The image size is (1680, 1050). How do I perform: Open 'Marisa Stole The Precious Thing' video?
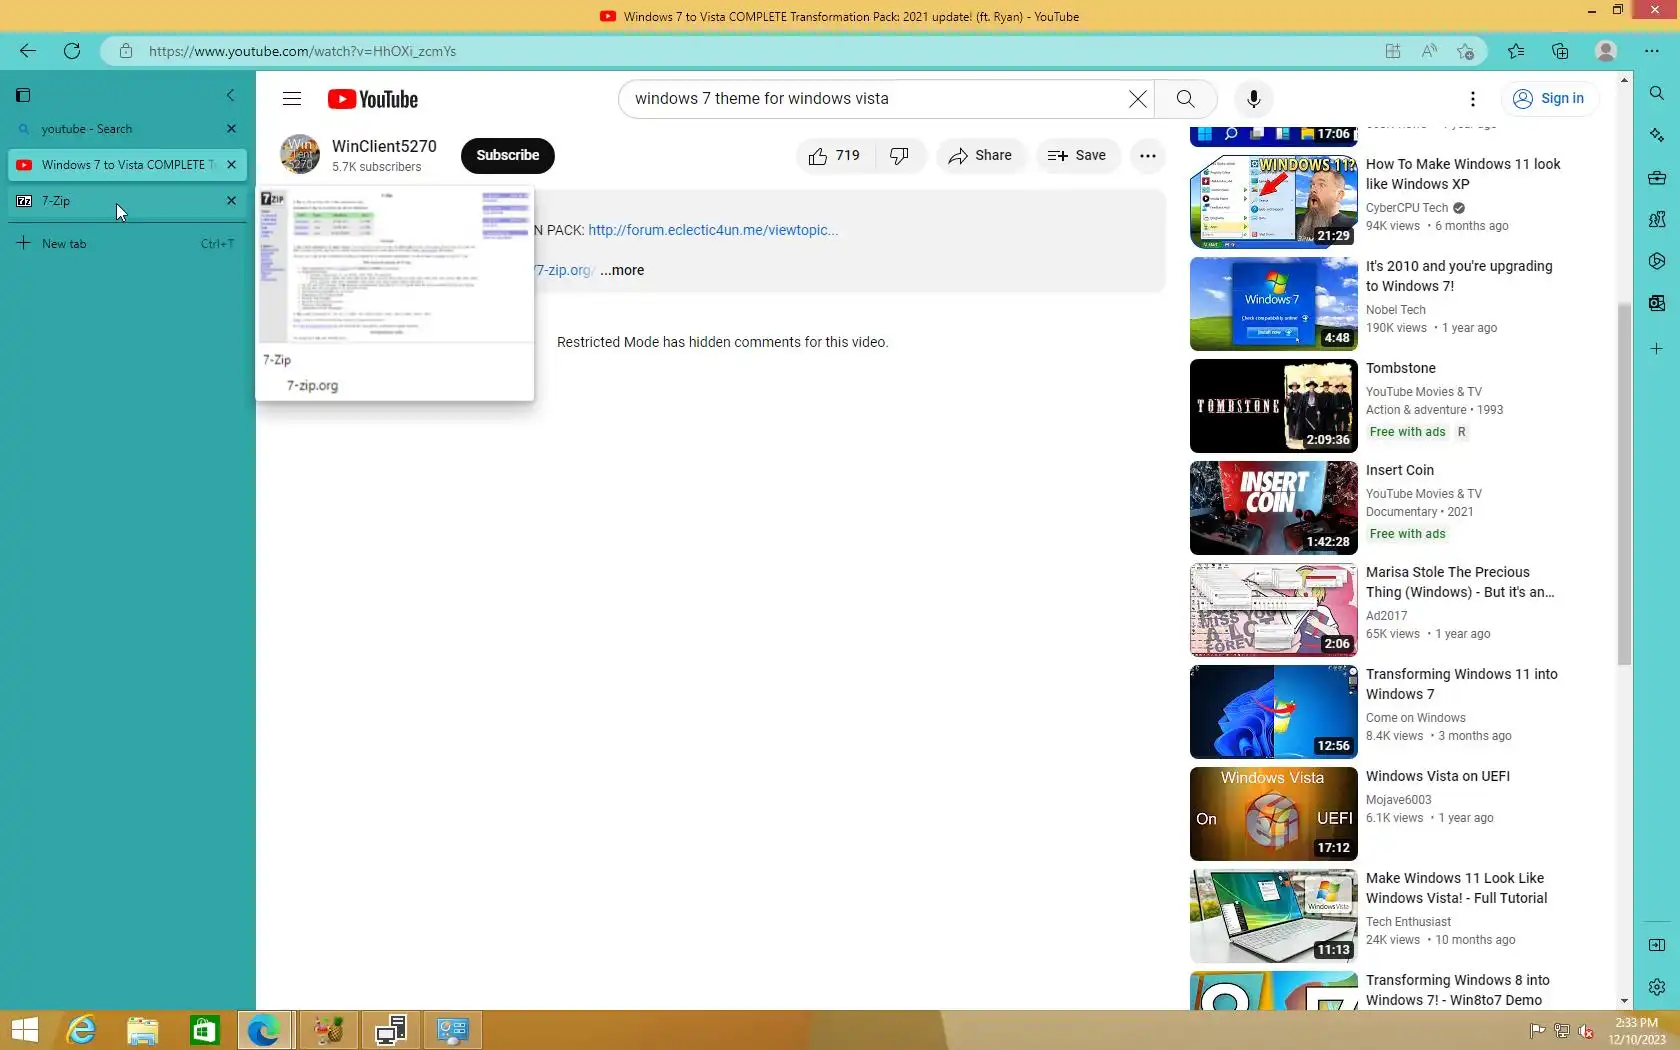point(1460,582)
